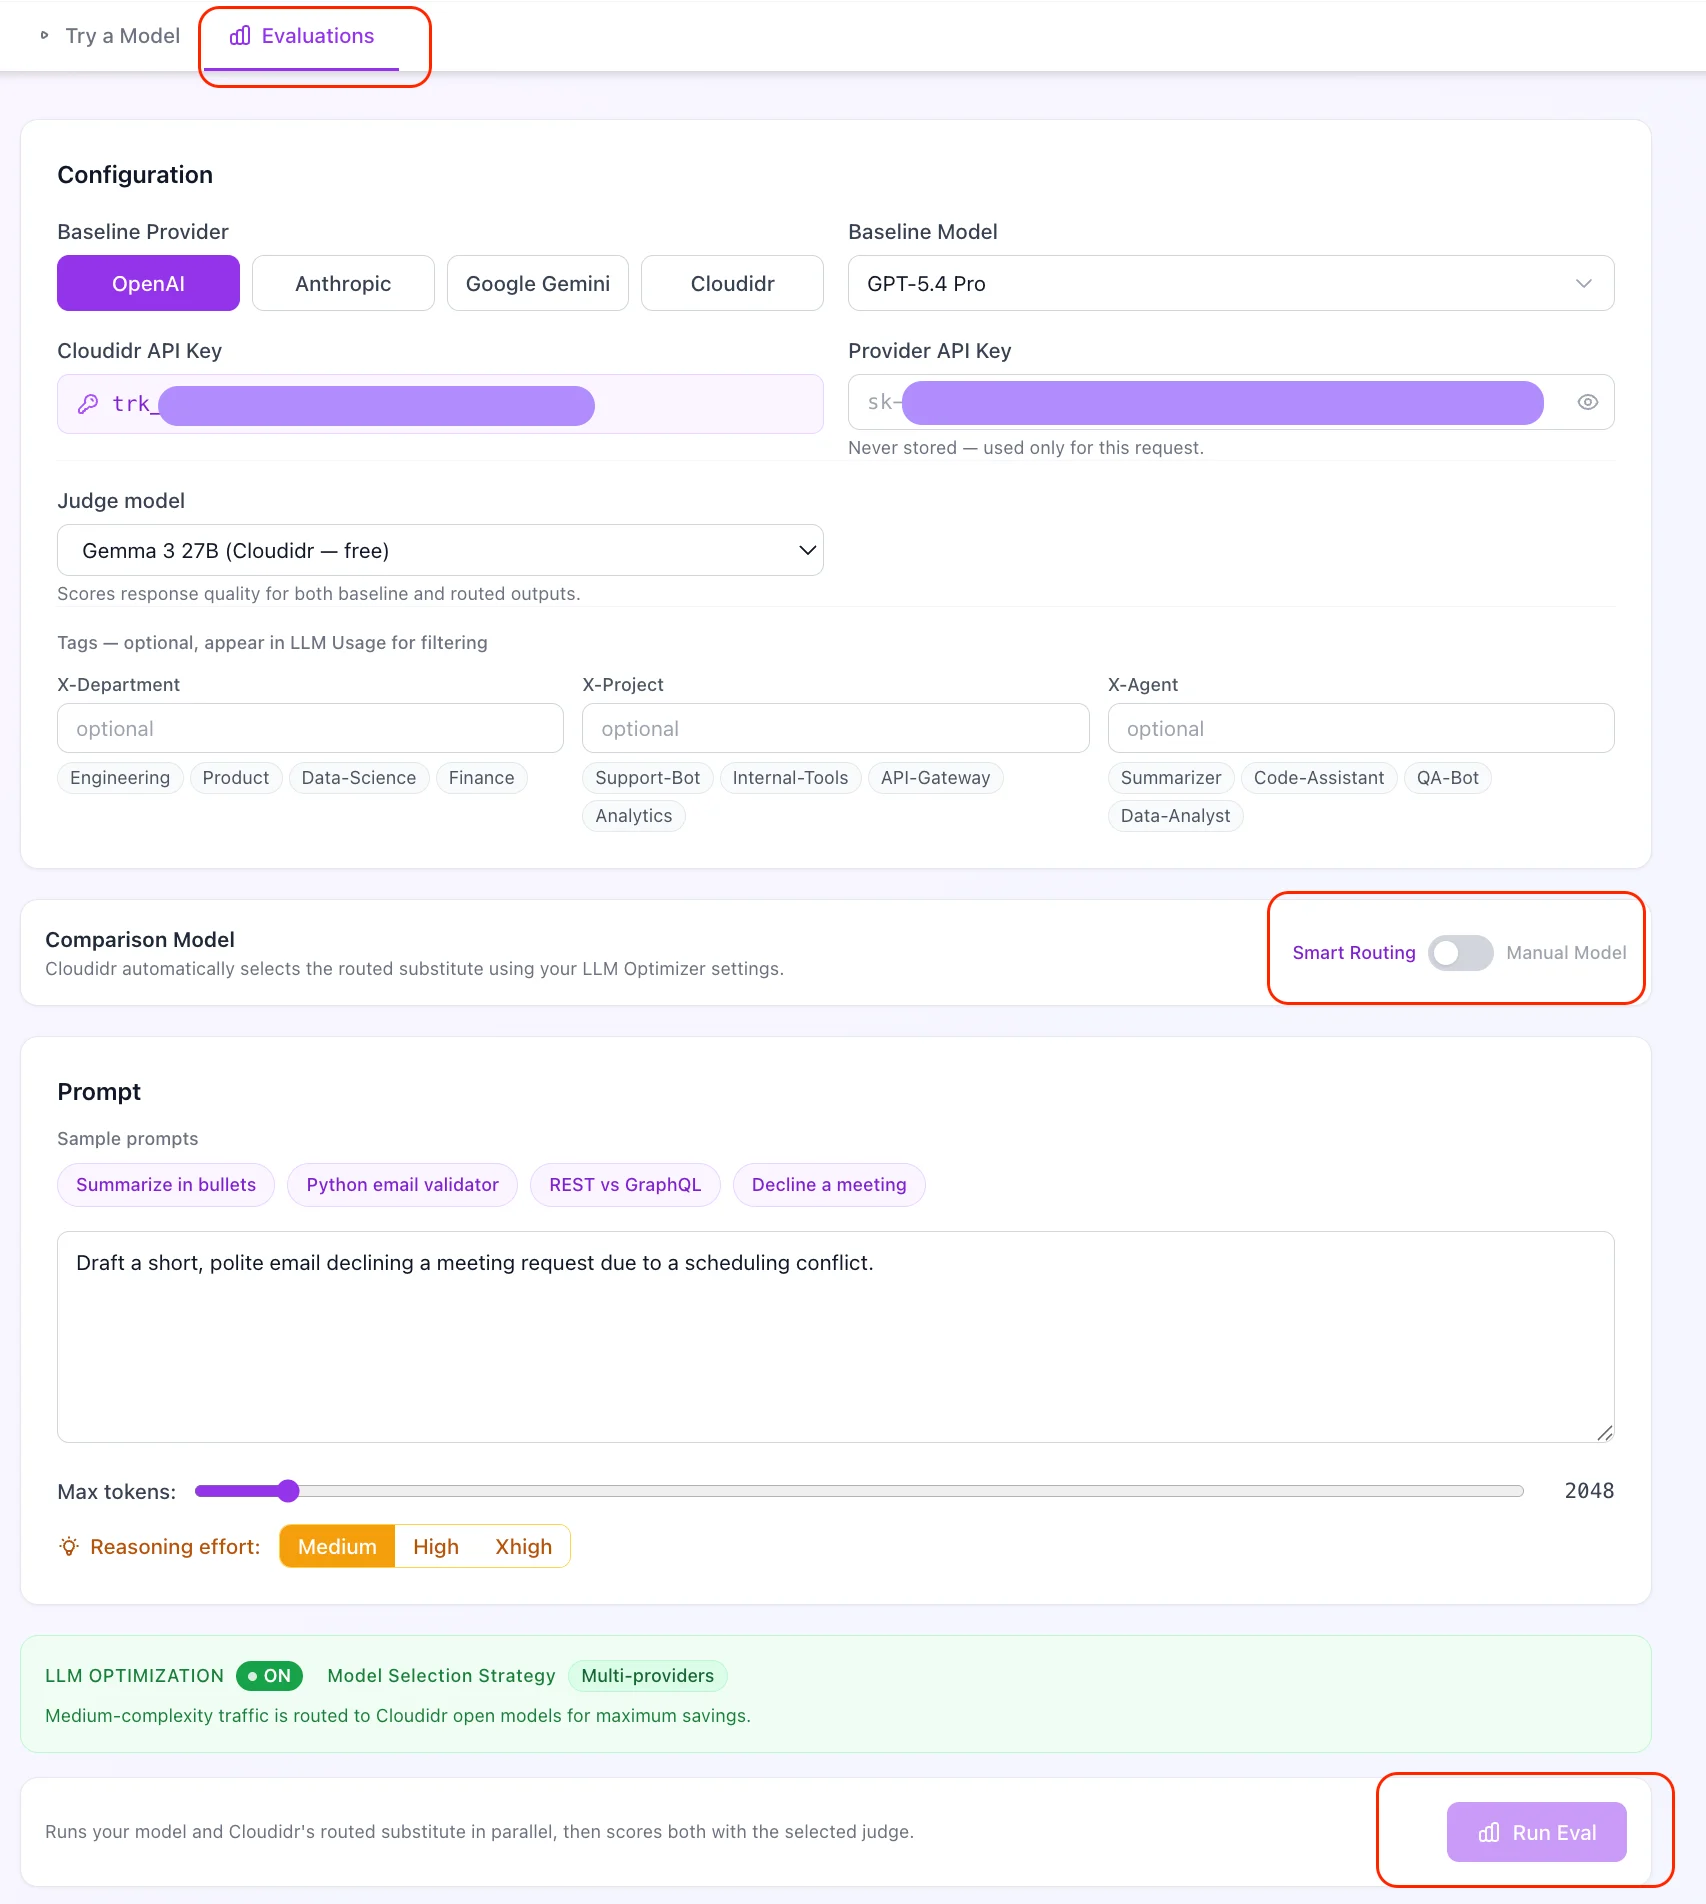Select the Analytics project tag

coord(633,816)
